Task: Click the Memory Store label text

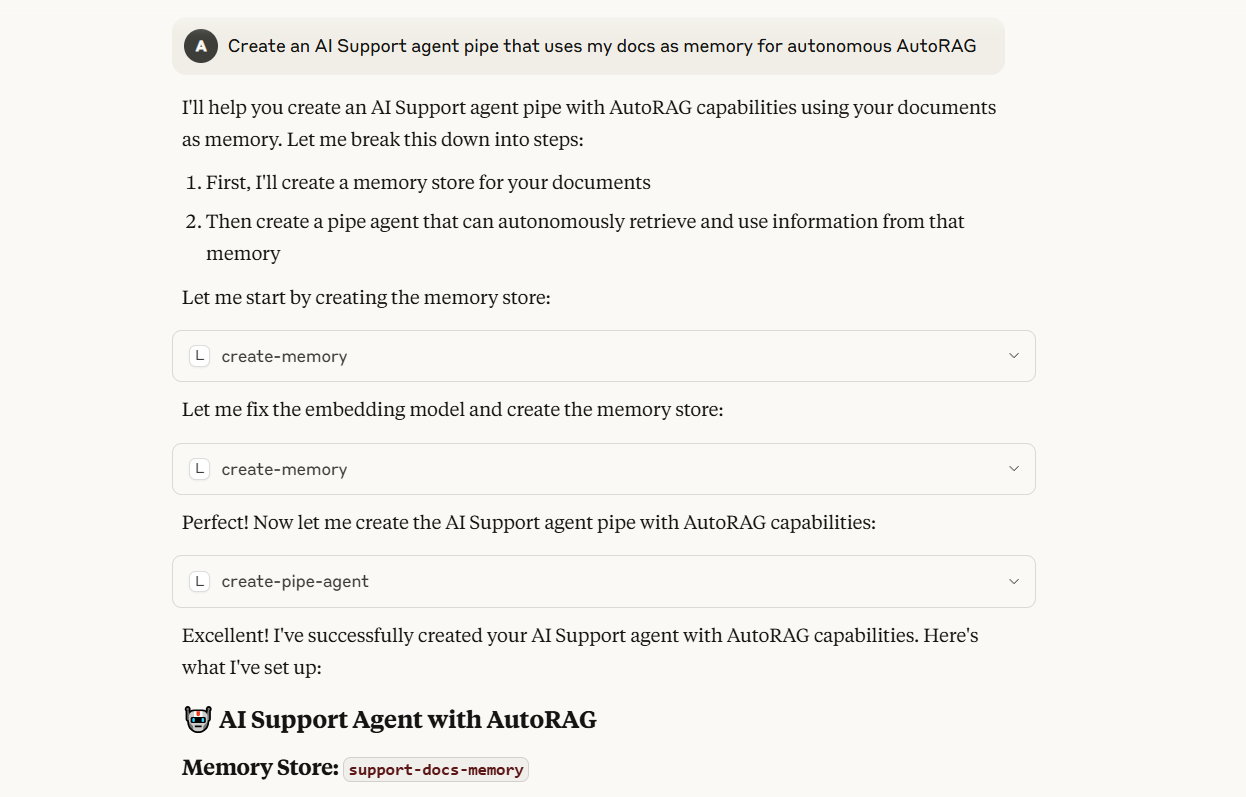Action: click(x=257, y=767)
